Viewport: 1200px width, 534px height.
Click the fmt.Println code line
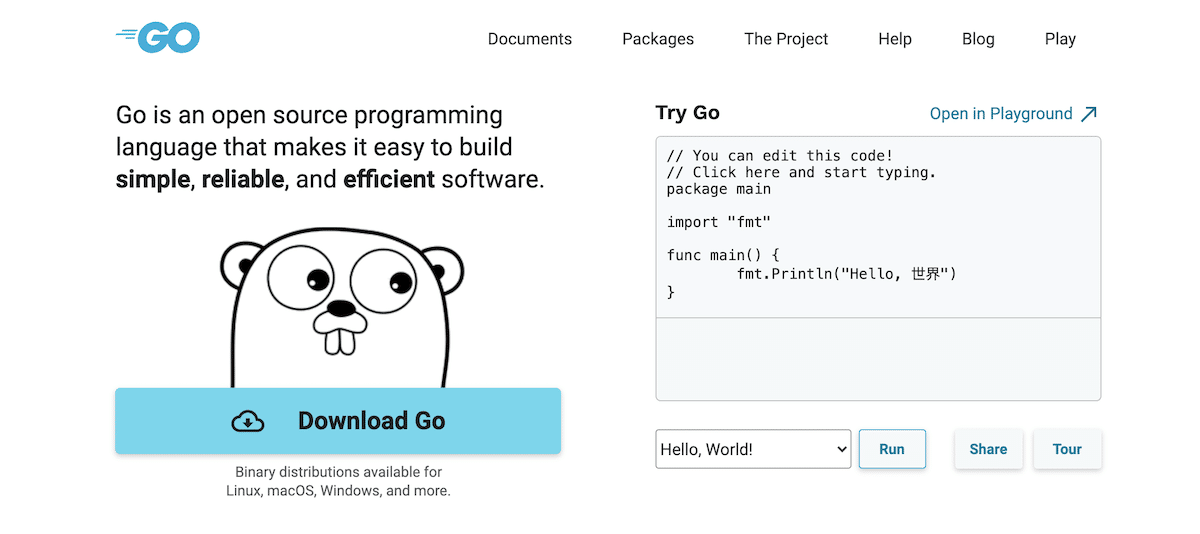tap(847, 274)
